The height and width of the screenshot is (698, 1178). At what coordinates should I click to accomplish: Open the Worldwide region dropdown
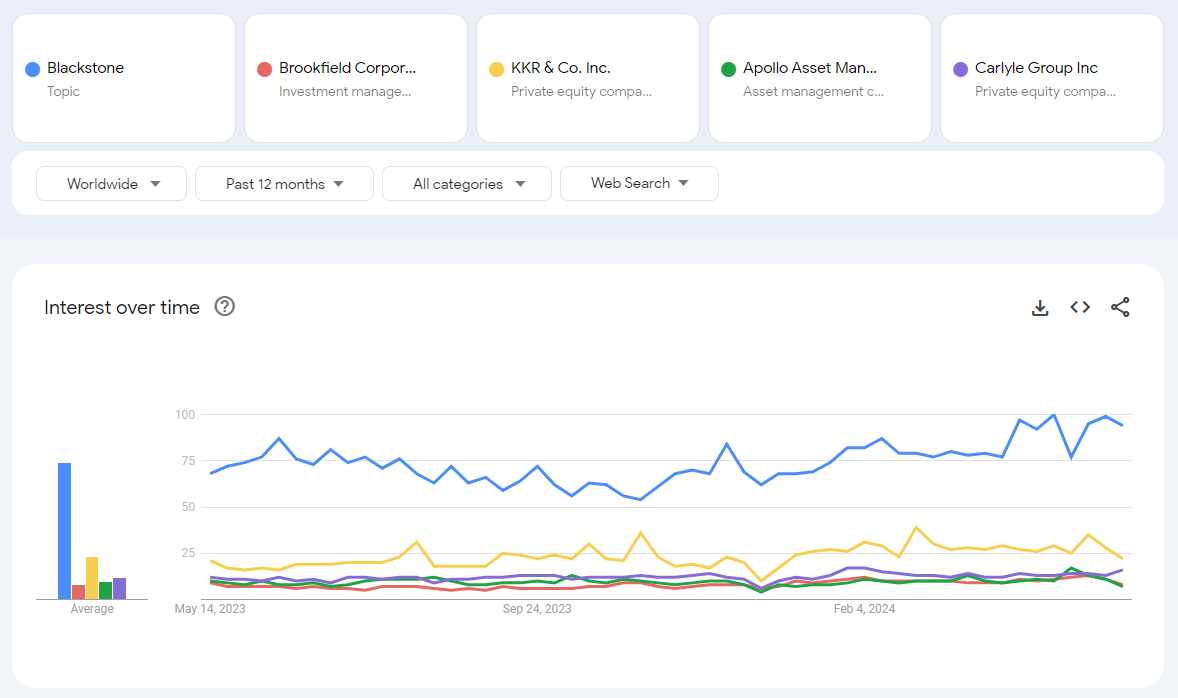[111, 184]
